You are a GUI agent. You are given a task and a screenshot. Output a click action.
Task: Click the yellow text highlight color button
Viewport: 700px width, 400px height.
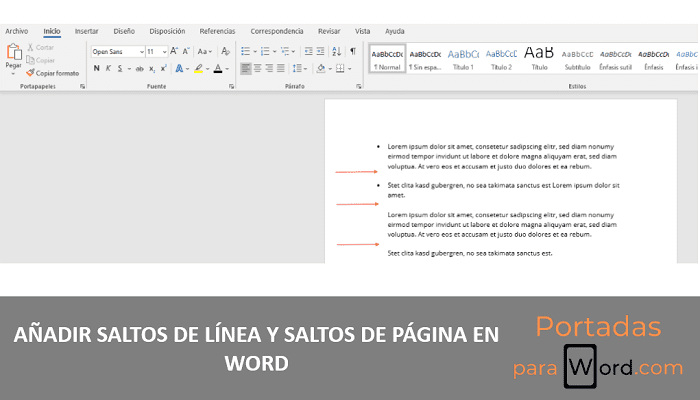coord(199,69)
